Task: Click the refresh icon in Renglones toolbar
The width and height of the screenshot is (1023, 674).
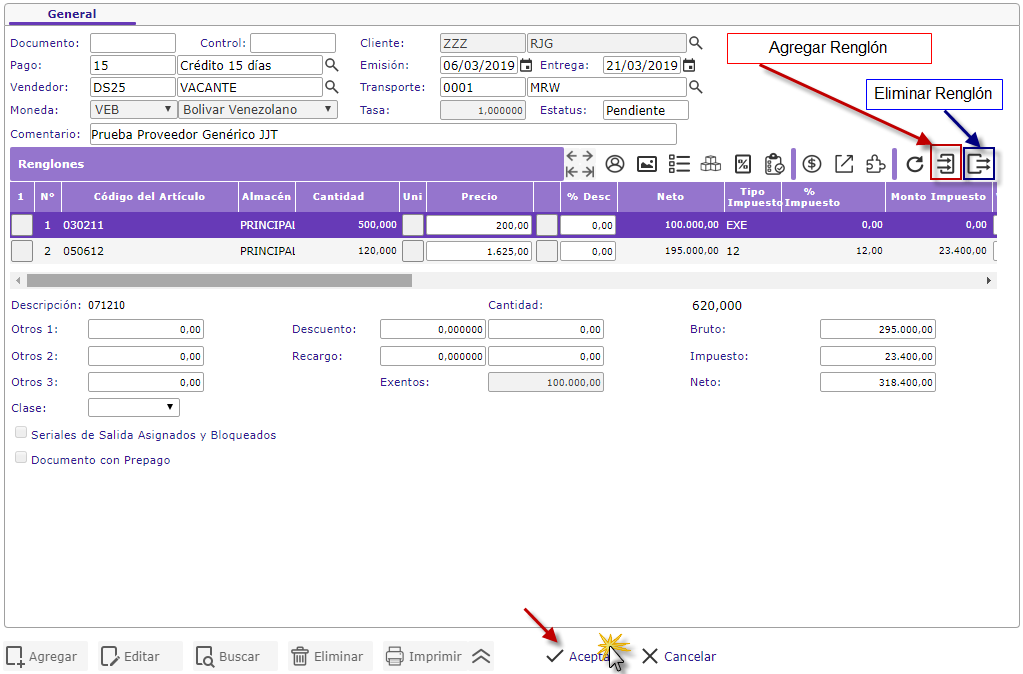Action: click(914, 164)
